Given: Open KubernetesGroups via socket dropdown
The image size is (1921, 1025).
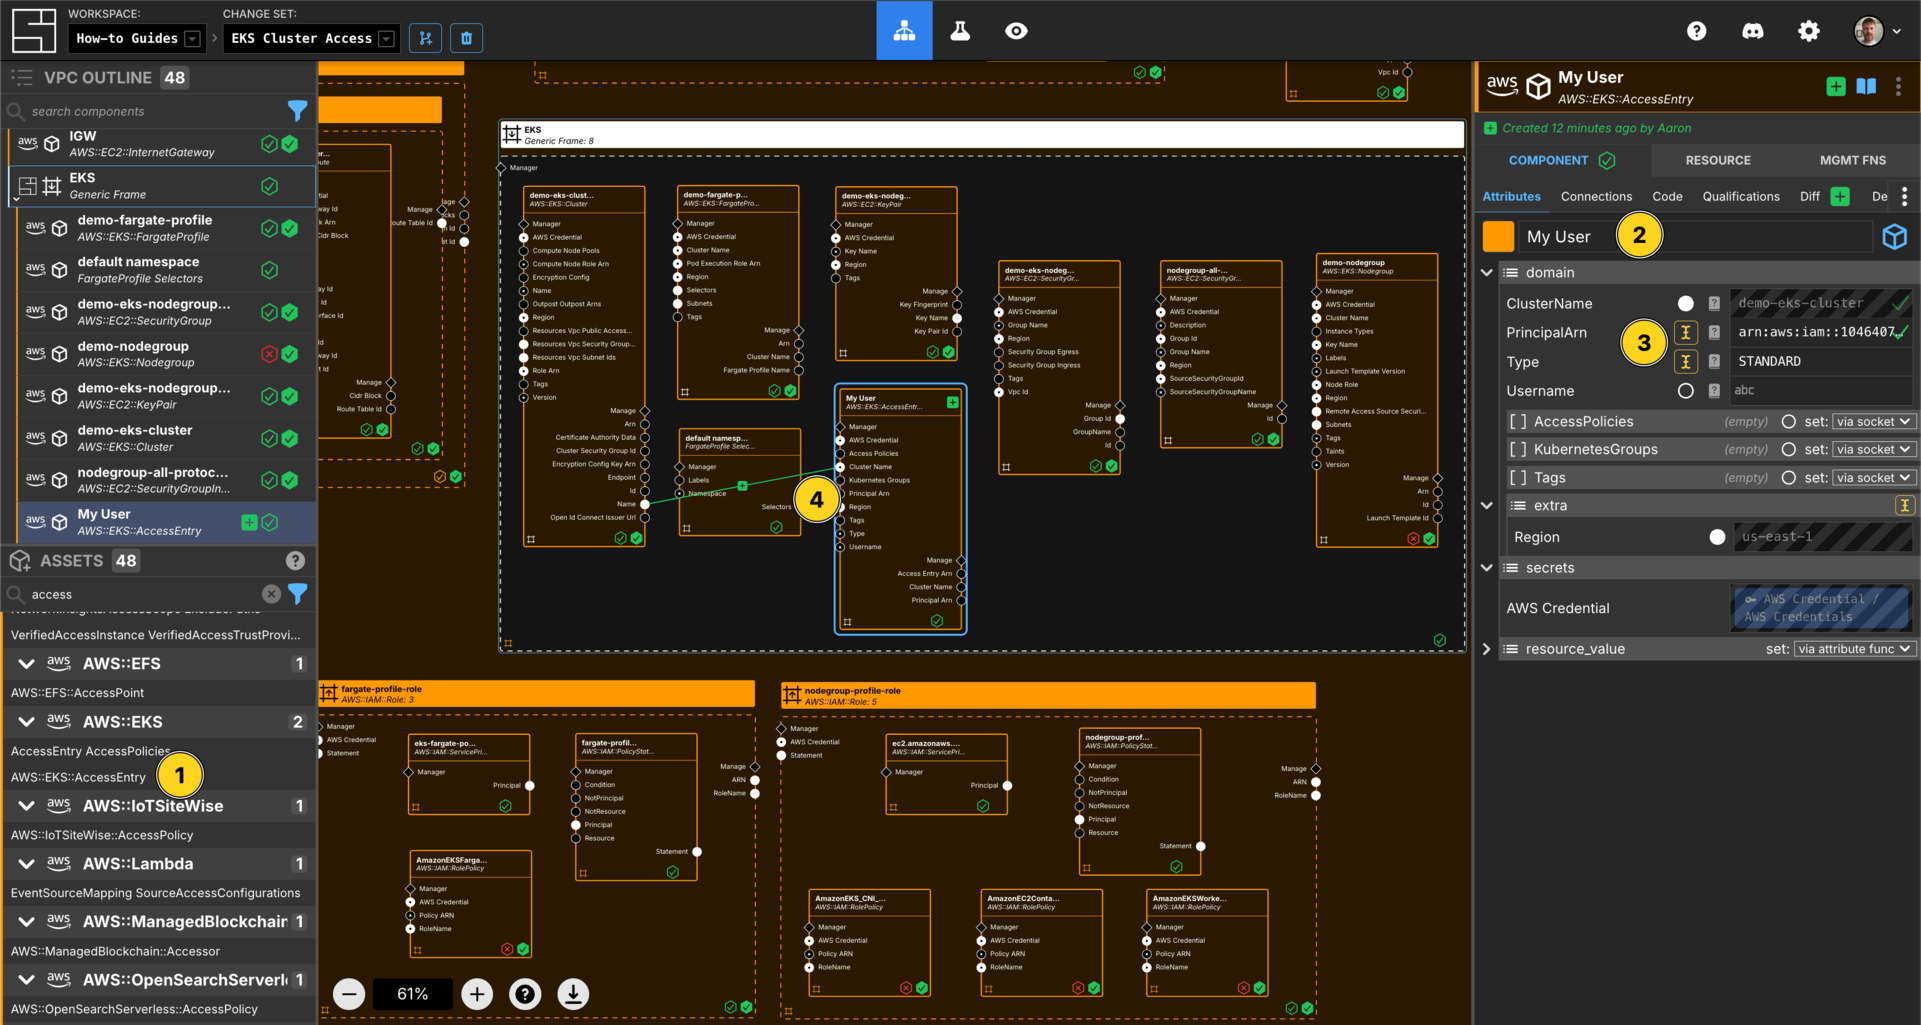Looking at the screenshot, I should [1874, 450].
